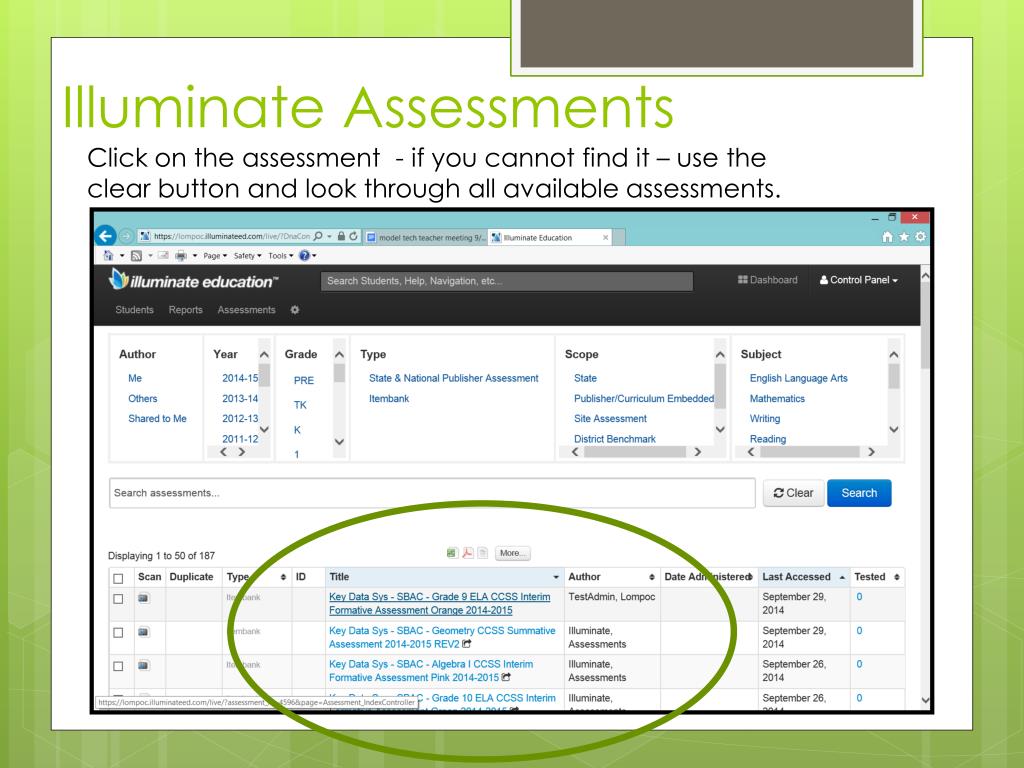The image size is (1024, 768).
Task: Open the gear icon next to Assessments
Action: pos(295,310)
